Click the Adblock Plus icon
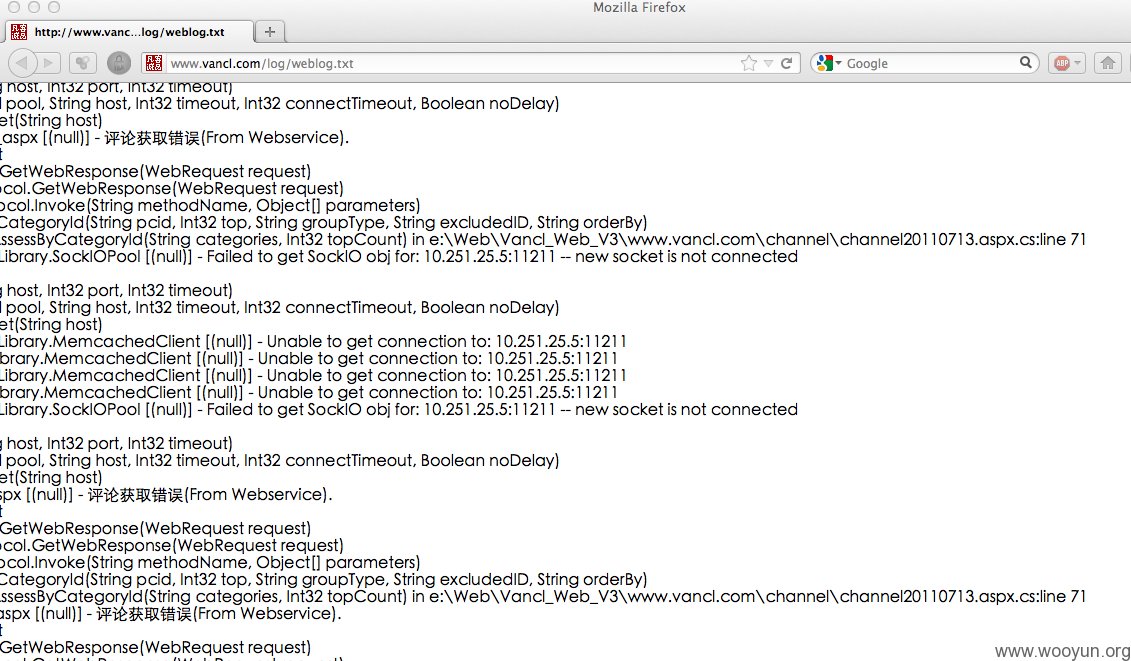The height and width of the screenshot is (661, 1131). (1062, 64)
